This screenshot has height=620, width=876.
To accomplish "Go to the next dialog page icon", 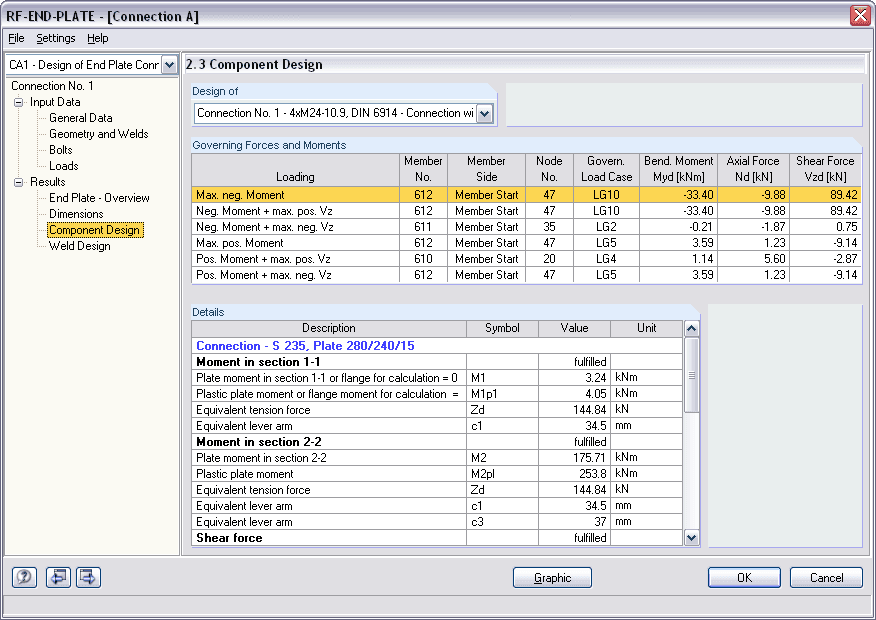I will [88, 577].
